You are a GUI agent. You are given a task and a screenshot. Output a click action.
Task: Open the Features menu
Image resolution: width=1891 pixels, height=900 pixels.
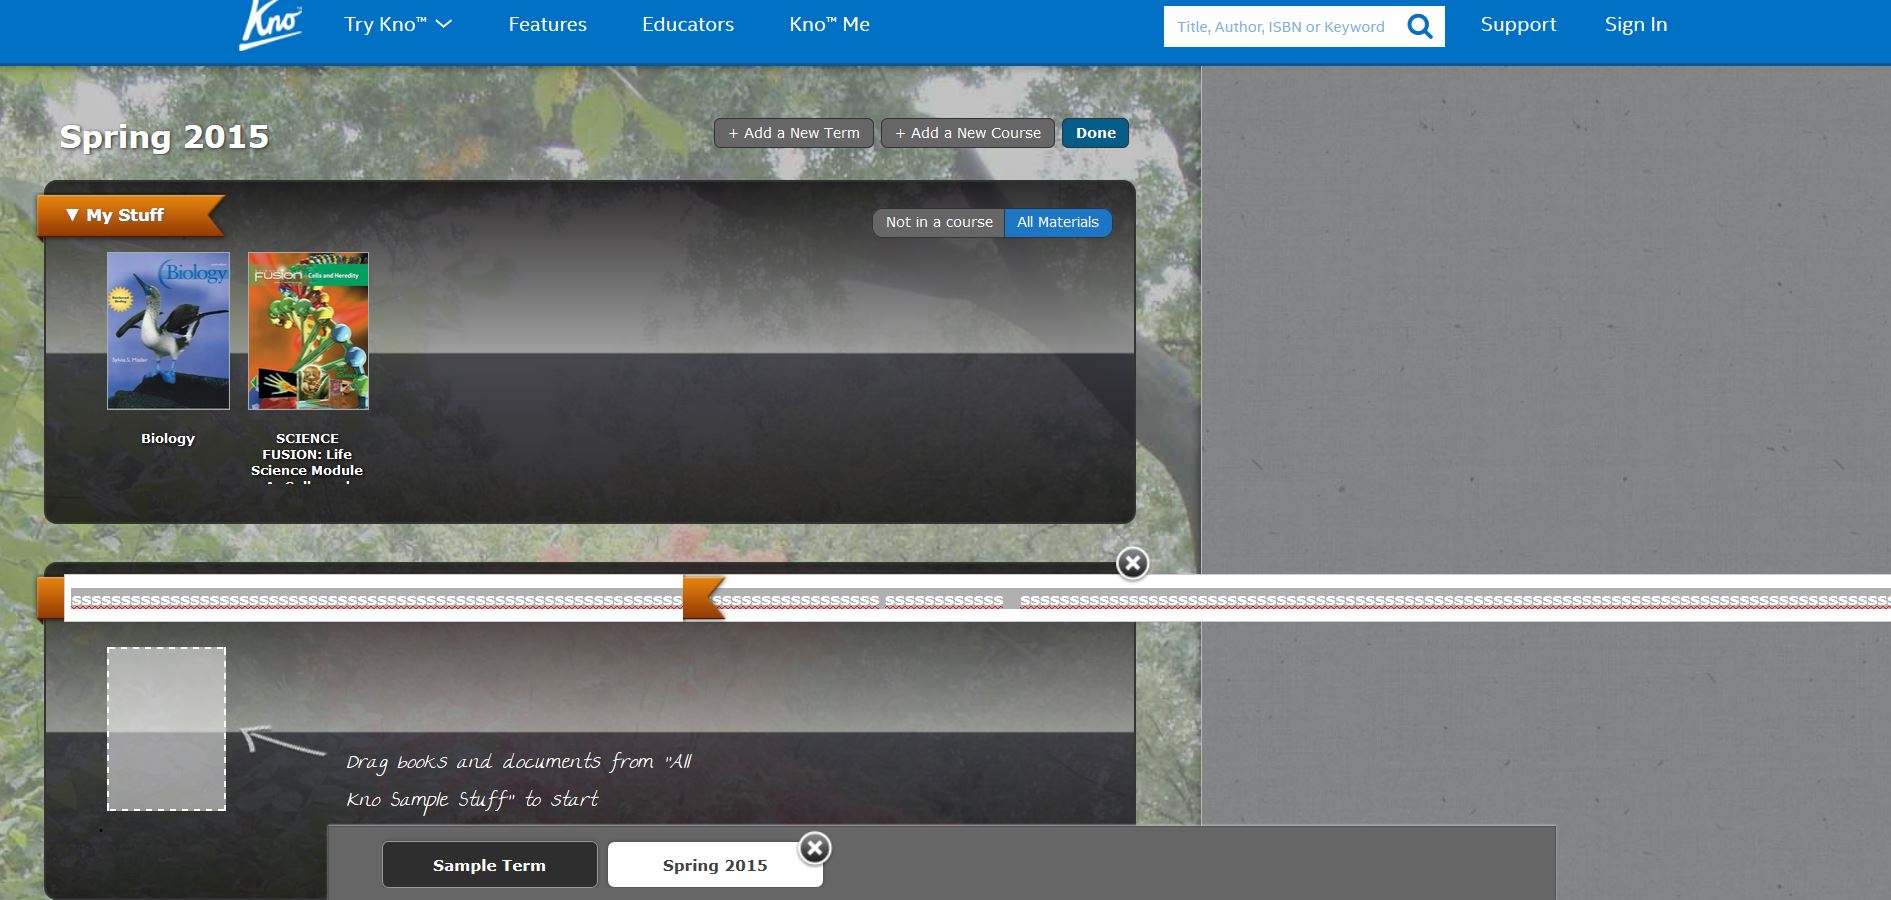[547, 24]
